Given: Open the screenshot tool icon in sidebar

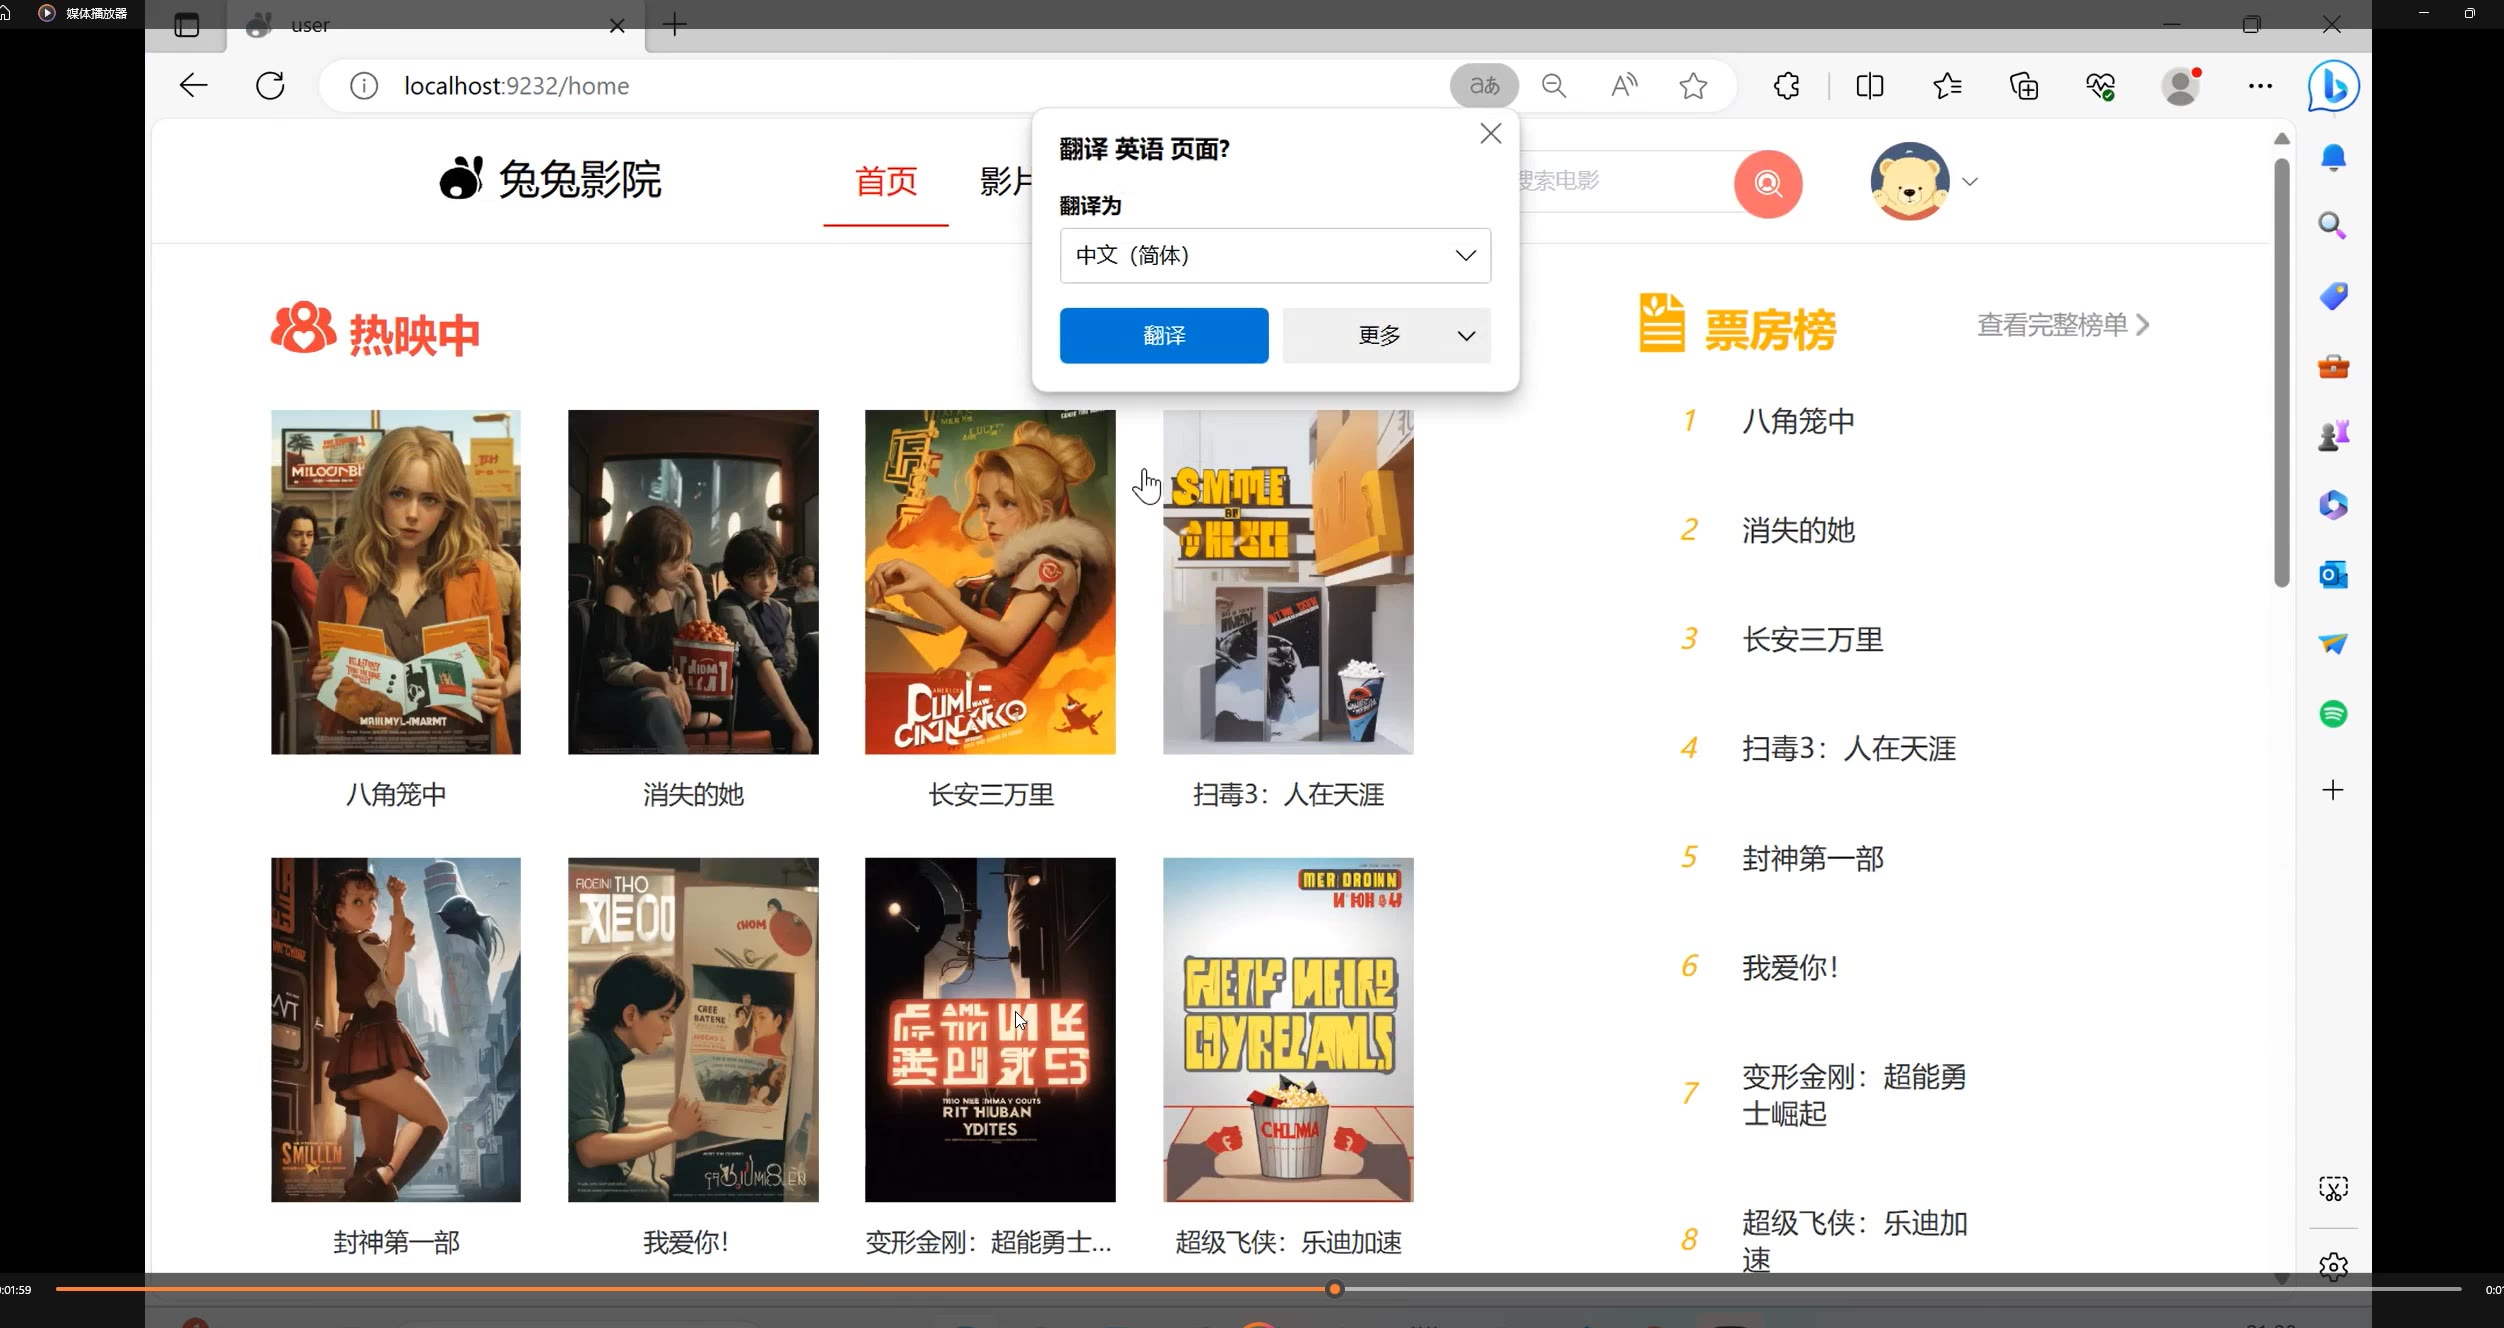Looking at the screenshot, I should (2333, 1189).
